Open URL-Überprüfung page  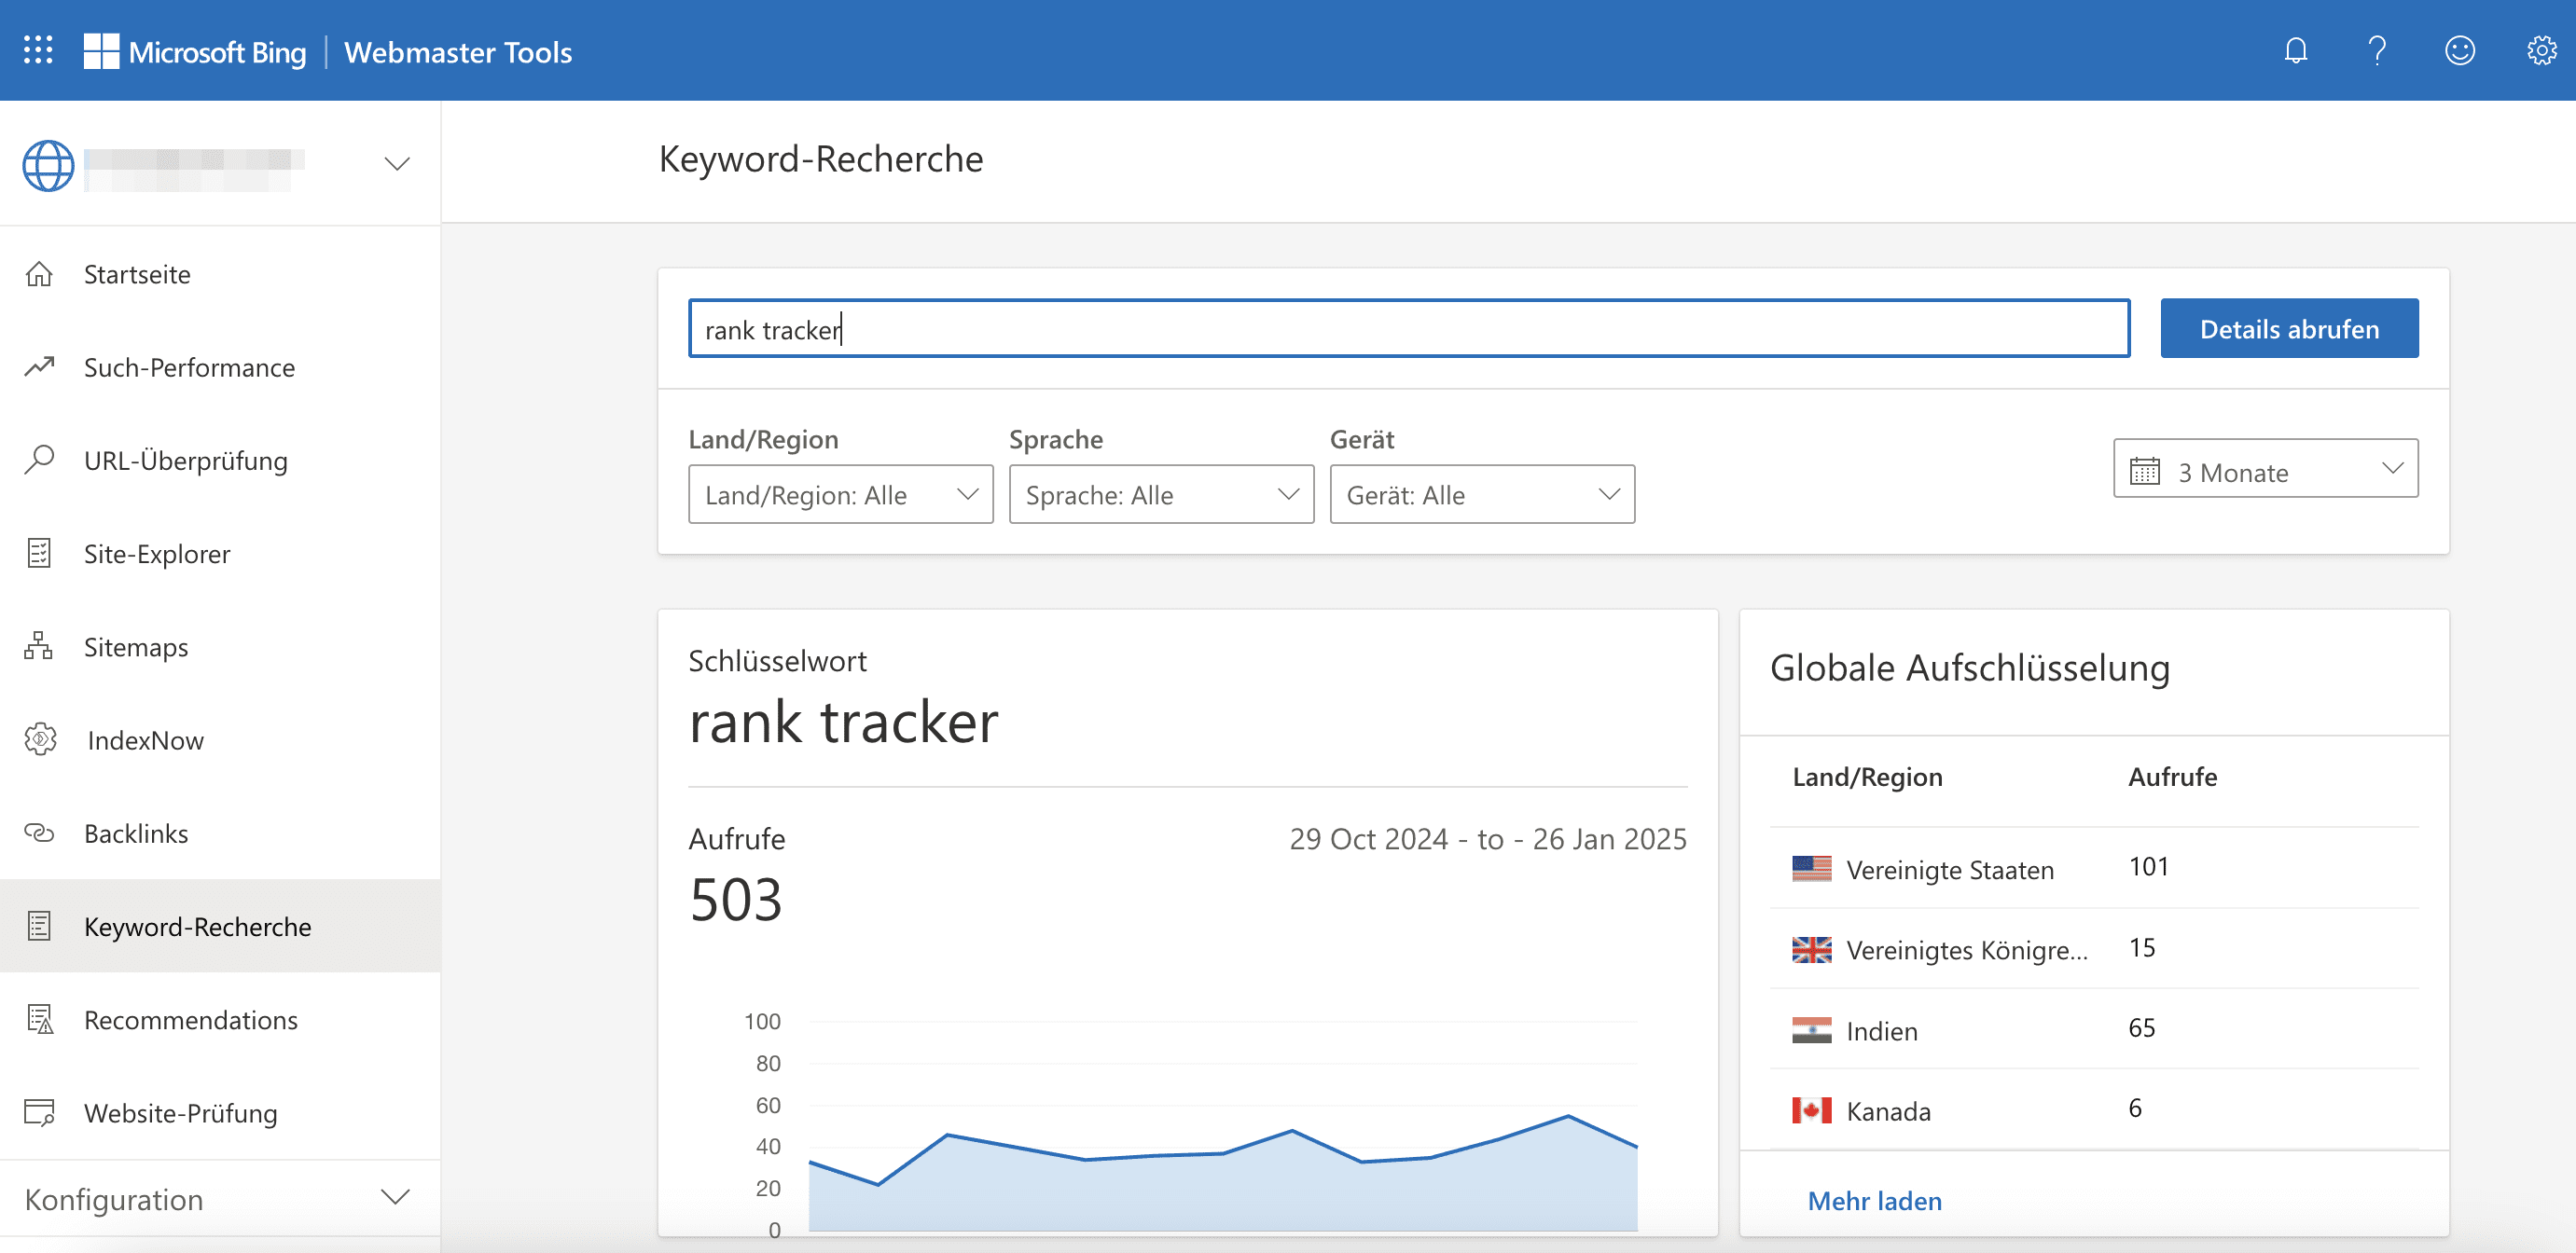coord(220,460)
